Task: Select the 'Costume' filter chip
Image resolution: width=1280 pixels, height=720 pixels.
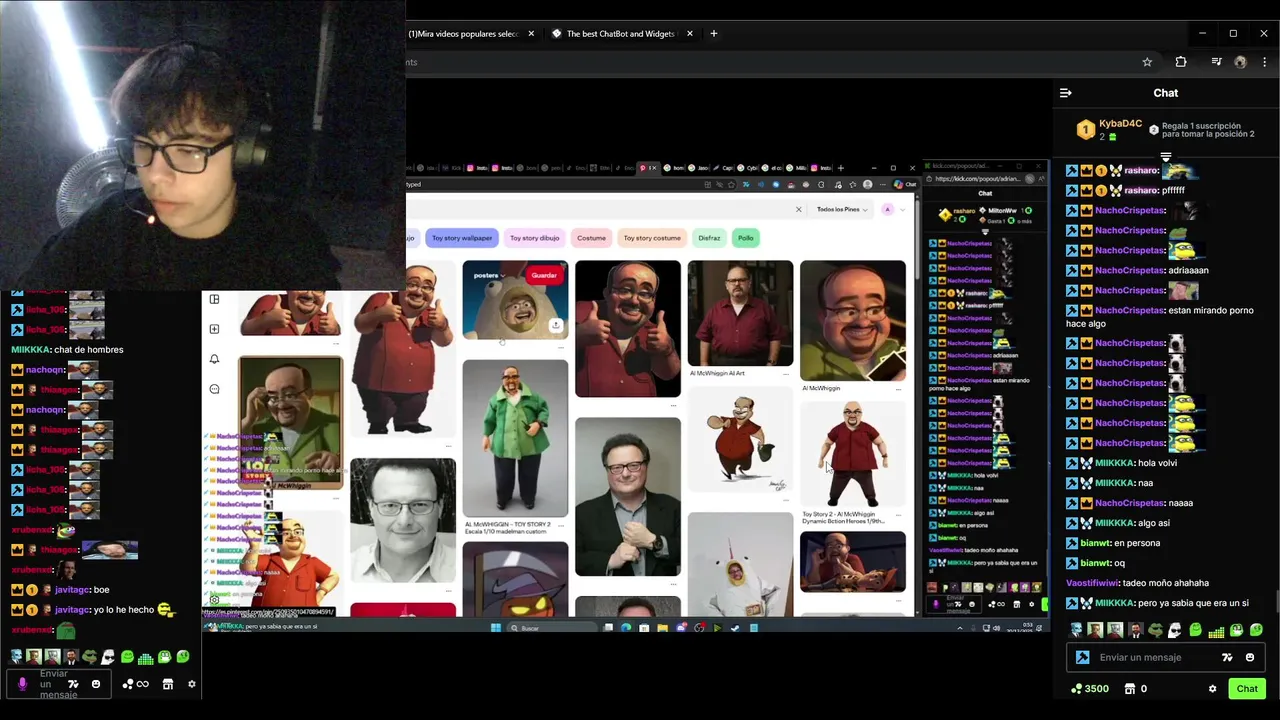Action: [x=591, y=238]
